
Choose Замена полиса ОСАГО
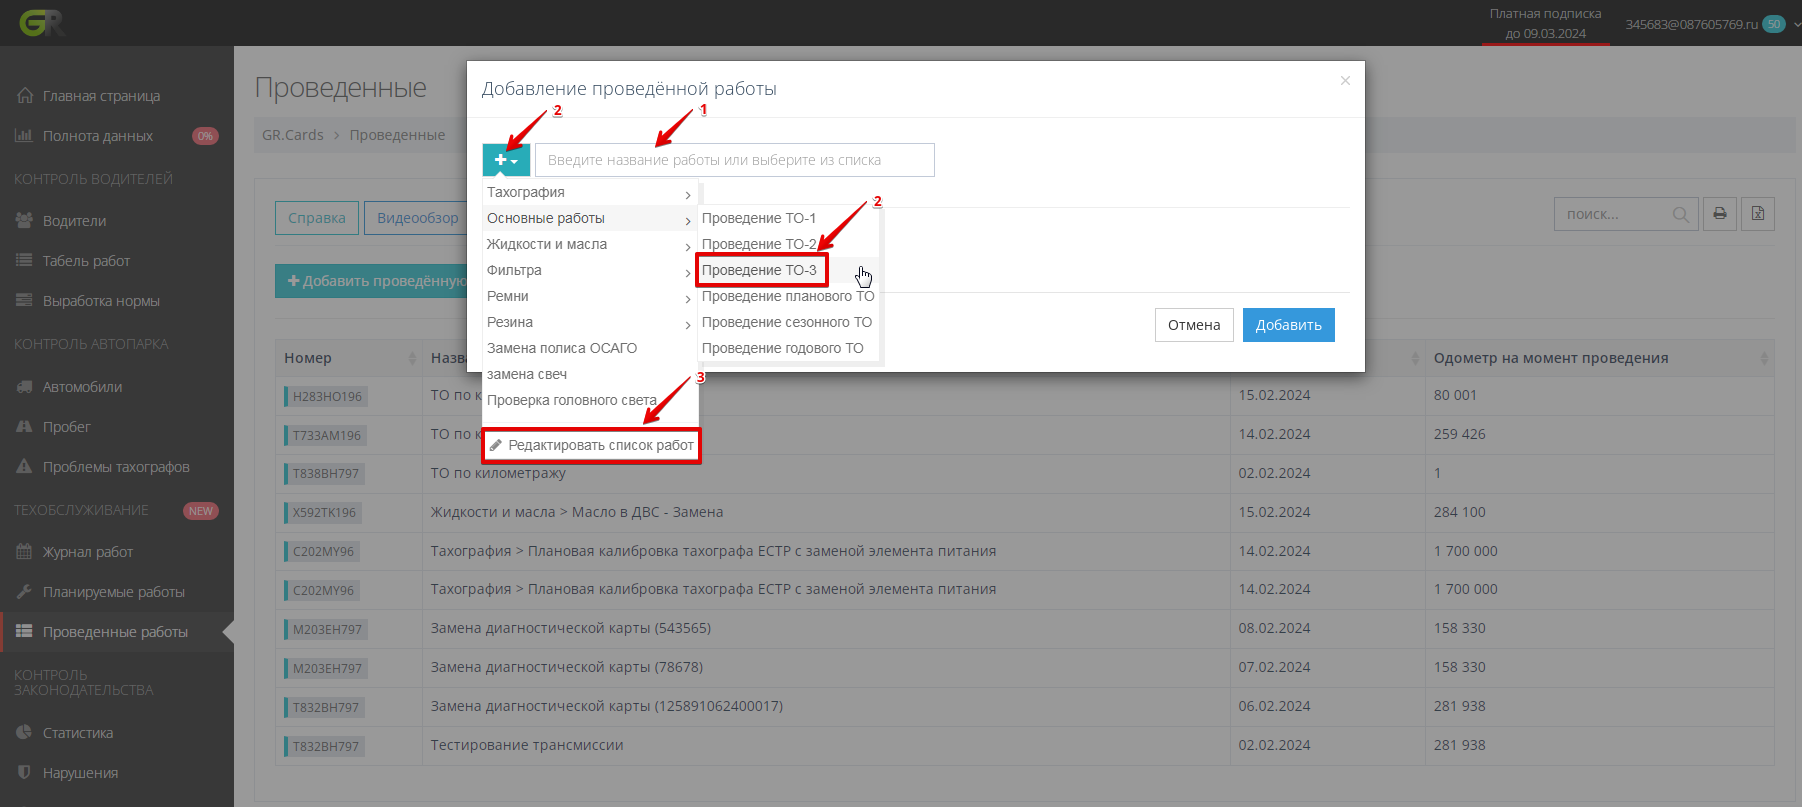tap(589, 348)
